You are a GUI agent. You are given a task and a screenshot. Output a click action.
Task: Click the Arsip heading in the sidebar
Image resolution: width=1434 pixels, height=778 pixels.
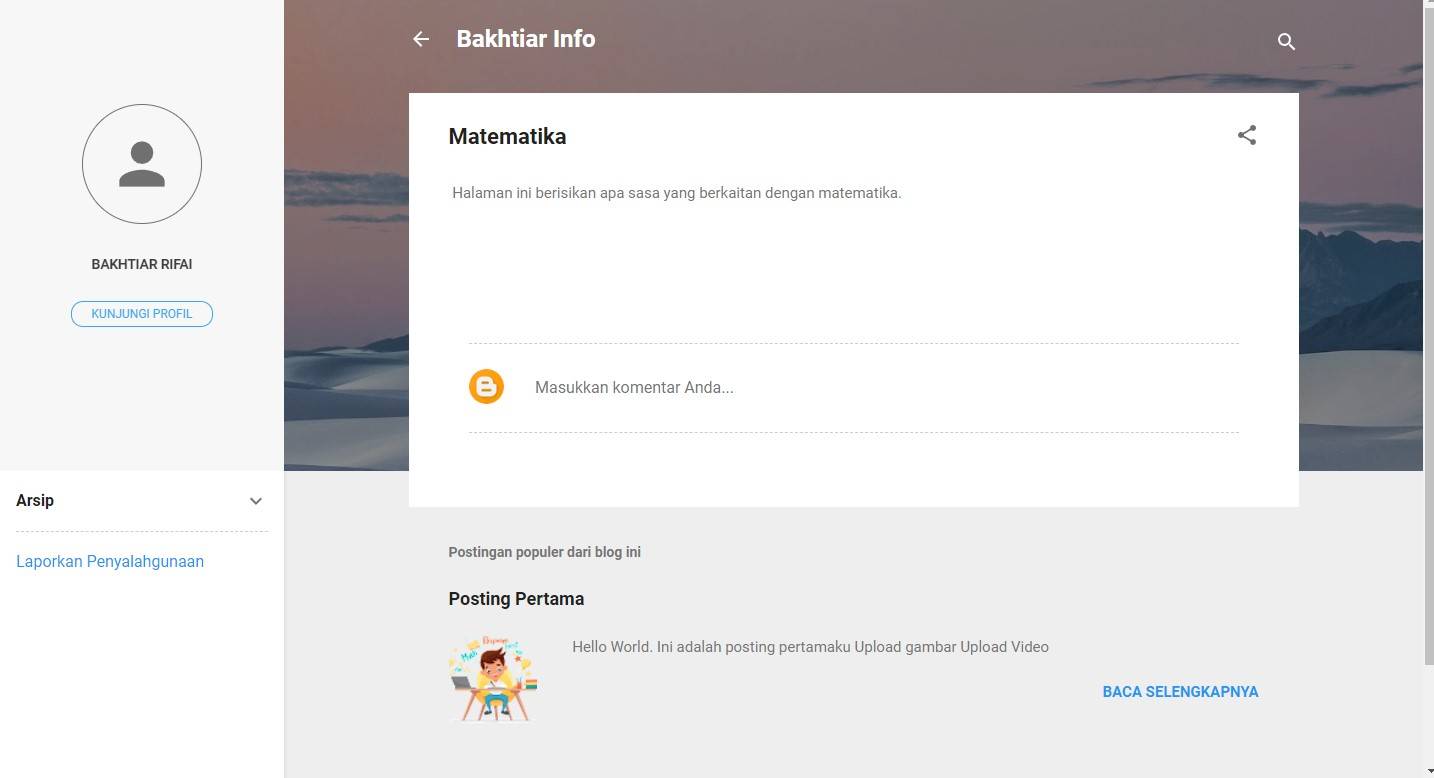coord(35,500)
